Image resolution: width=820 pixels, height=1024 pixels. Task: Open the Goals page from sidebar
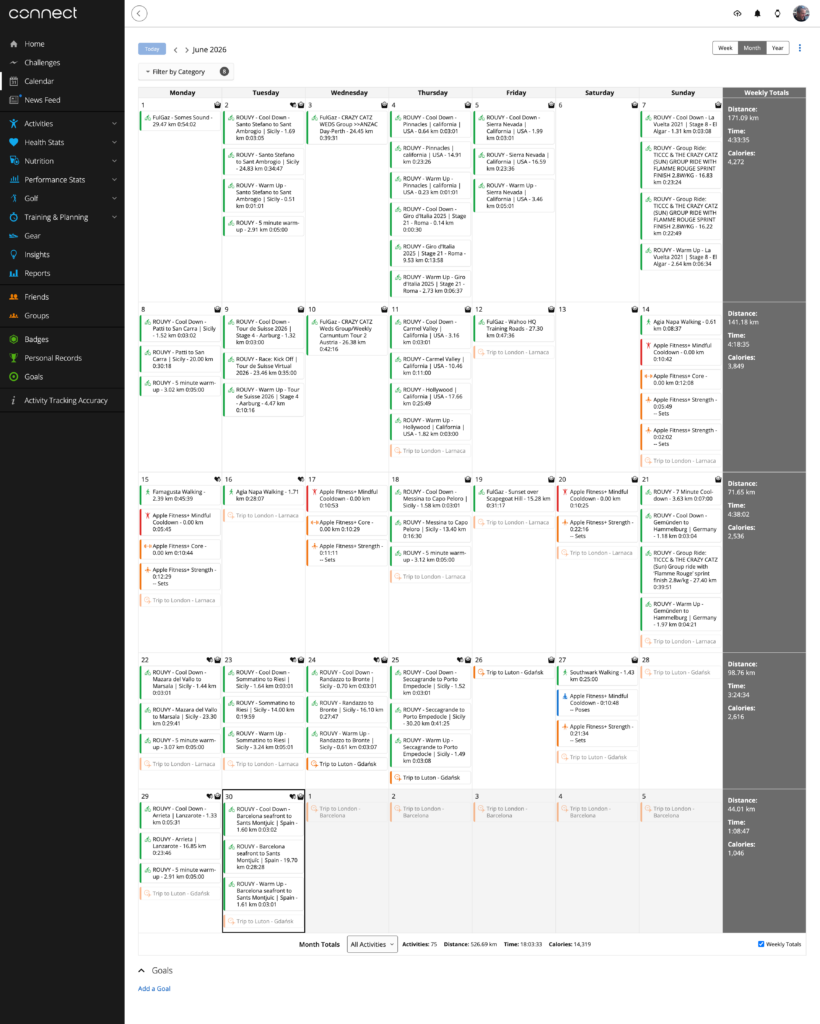click(33, 377)
